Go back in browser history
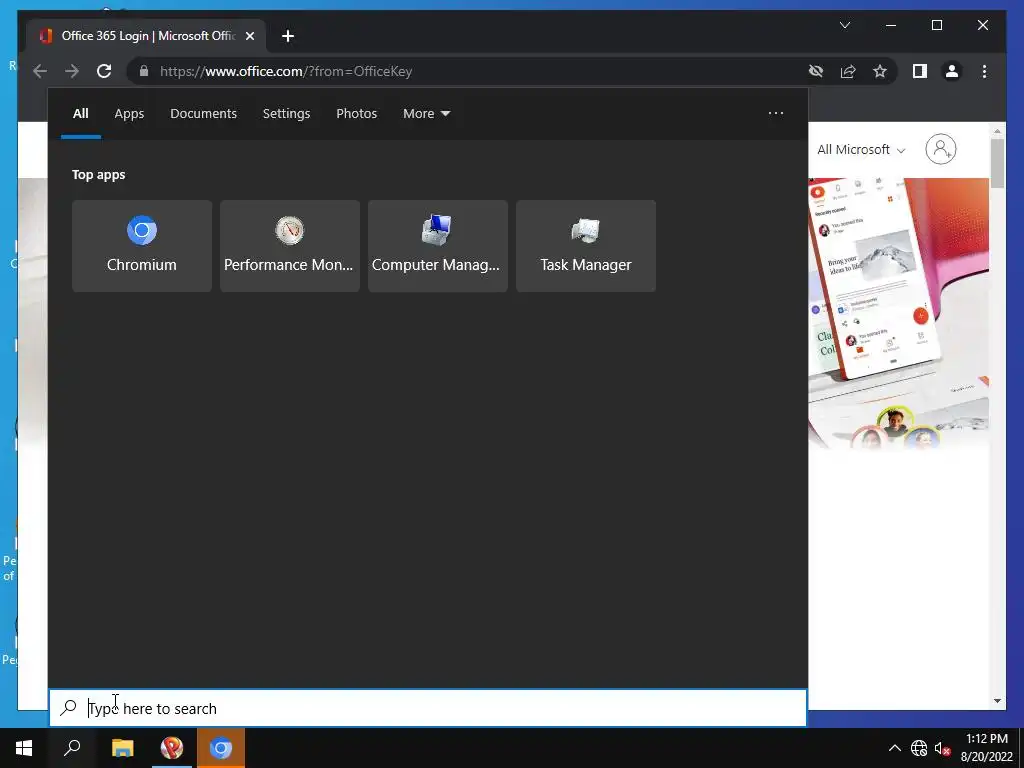1024x768 pixels. point(40,71)
